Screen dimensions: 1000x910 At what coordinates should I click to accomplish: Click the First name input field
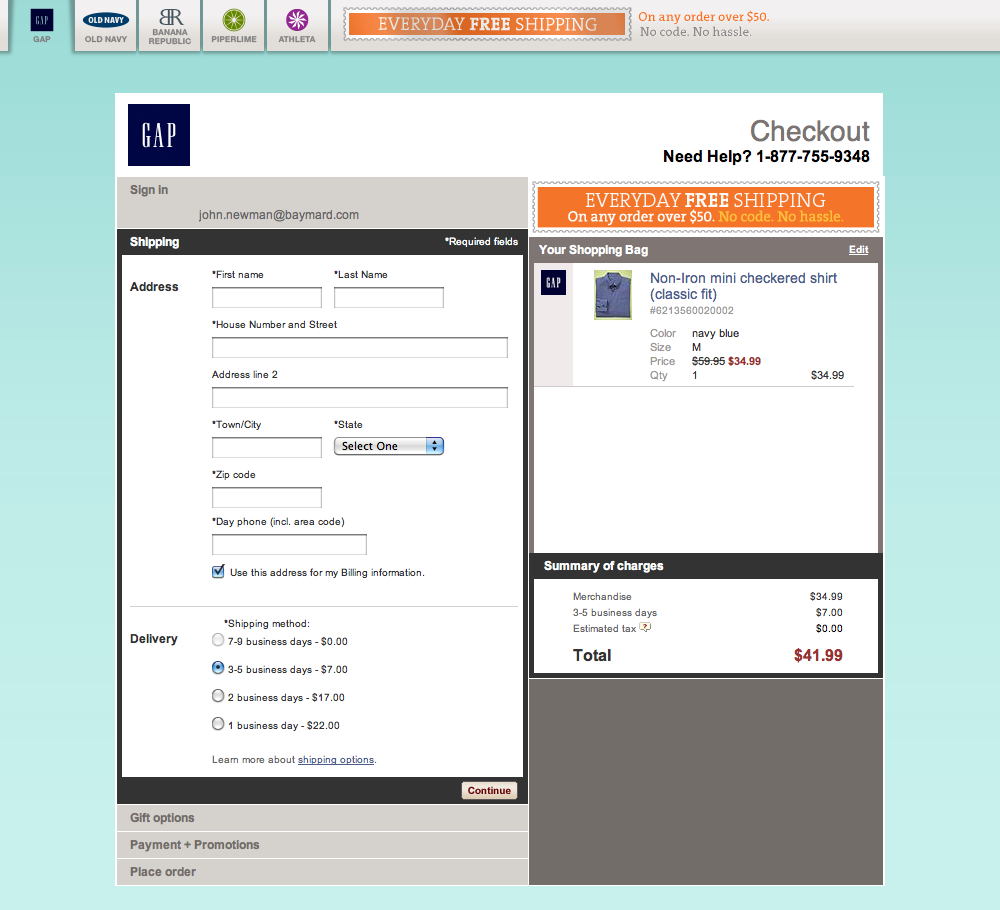tap(266, 297)
